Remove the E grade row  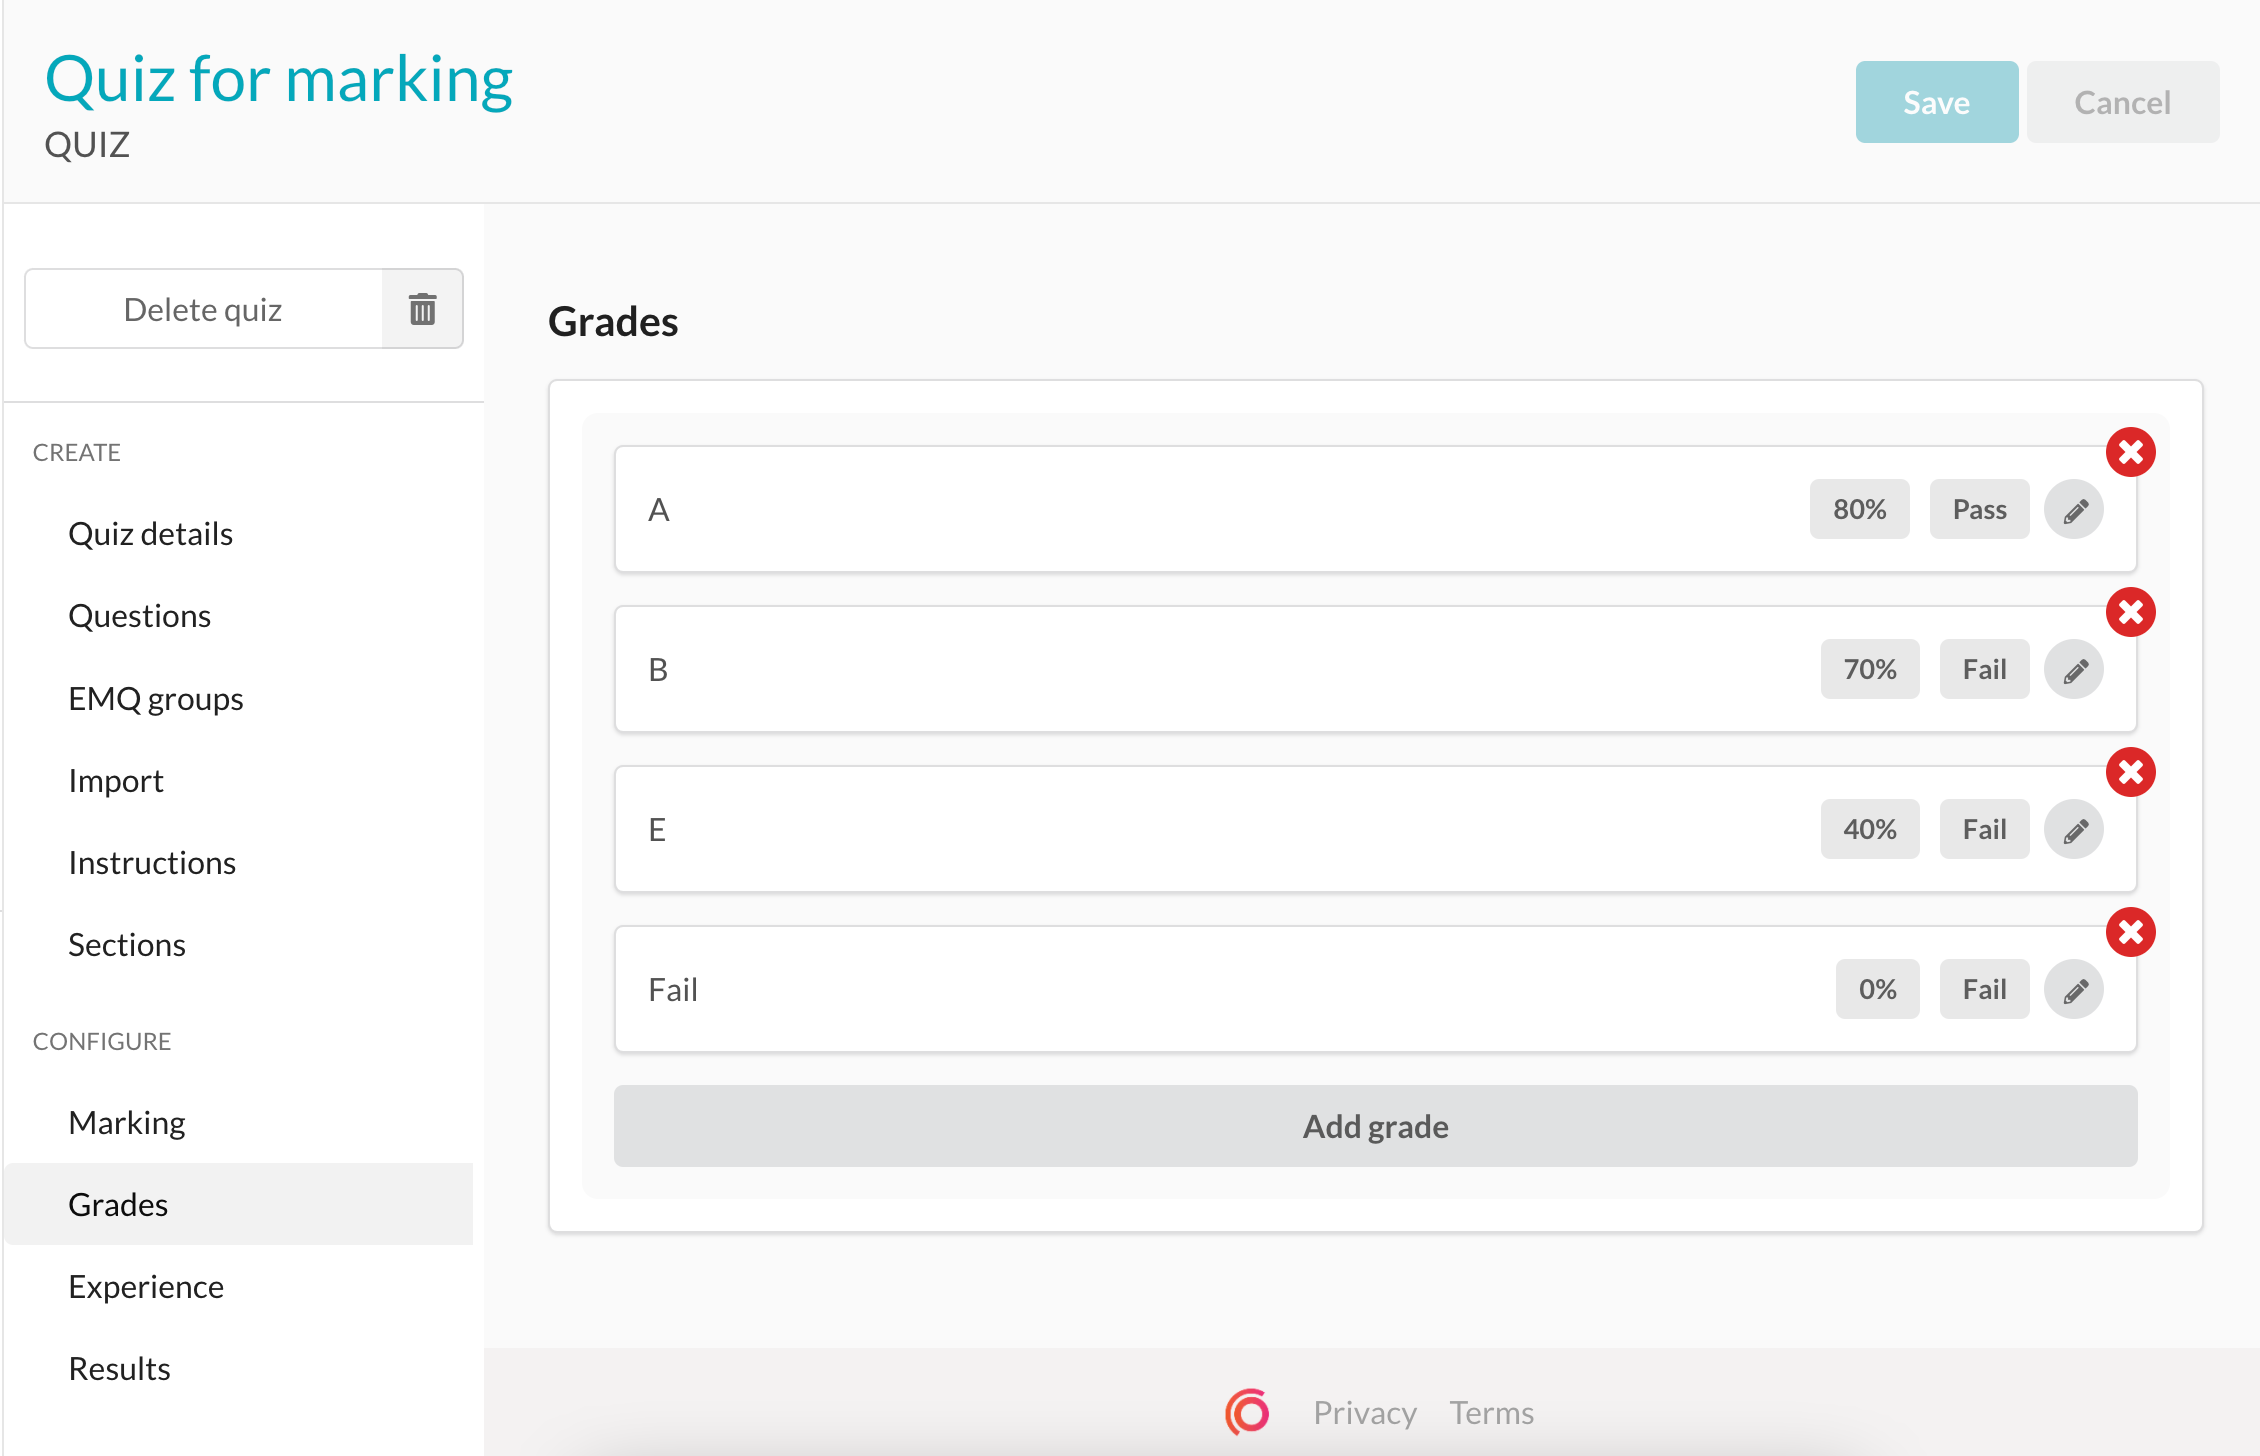pos(2130,772)
